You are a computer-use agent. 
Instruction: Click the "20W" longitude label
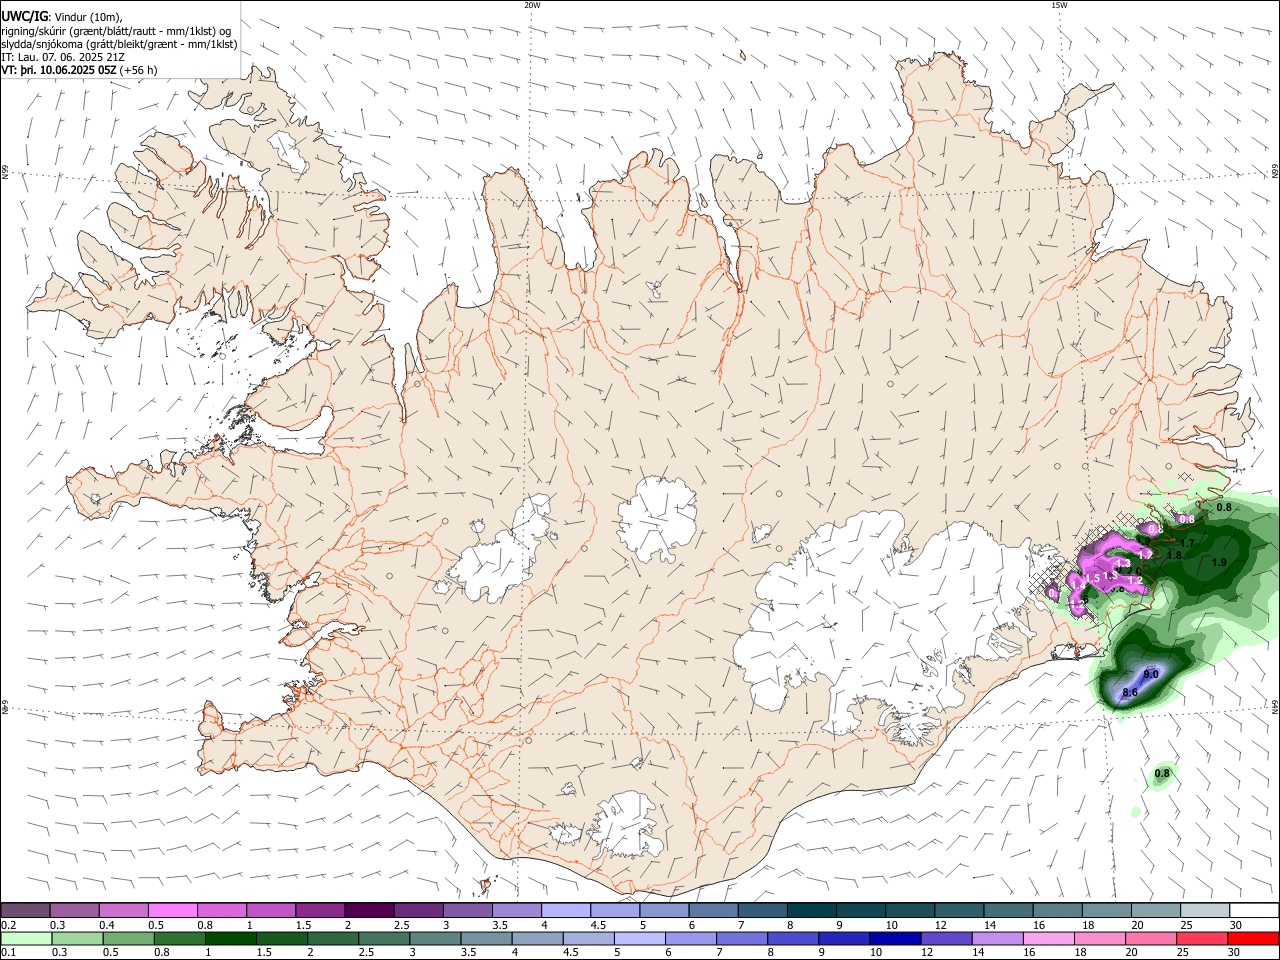tap(532, 5)
